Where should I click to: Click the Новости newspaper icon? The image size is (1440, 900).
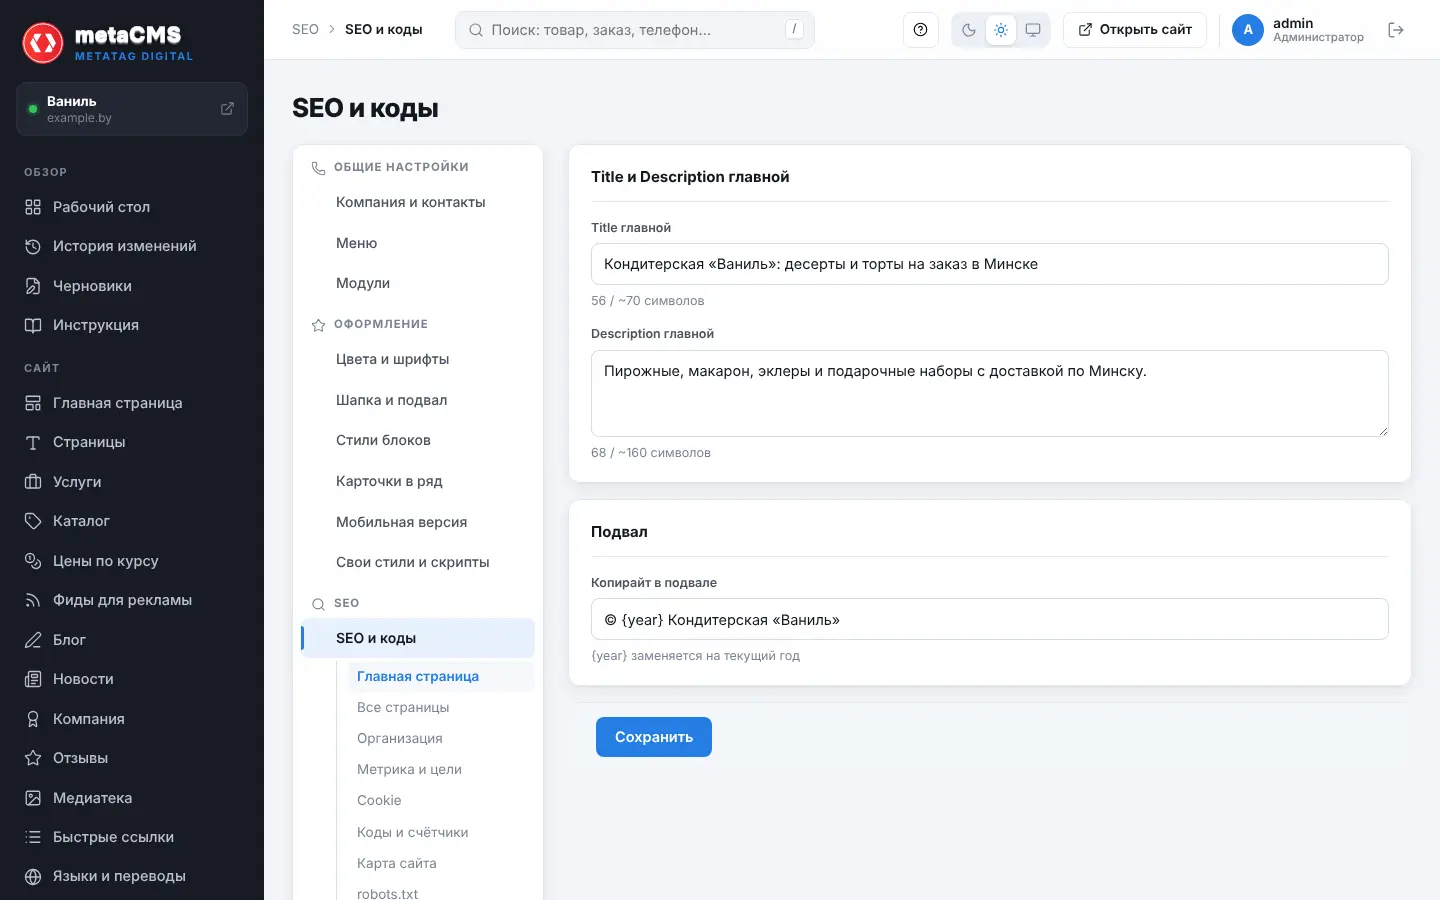[33, 679]
